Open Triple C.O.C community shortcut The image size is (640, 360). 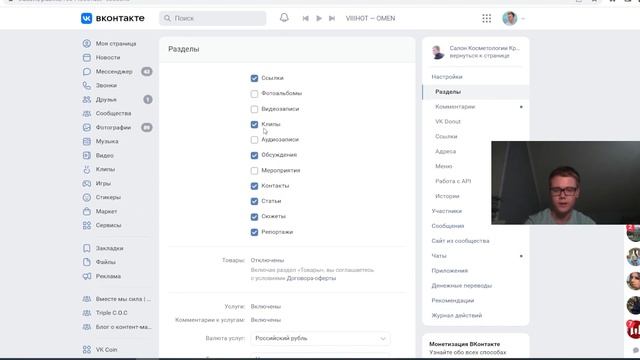coord(111,313)
